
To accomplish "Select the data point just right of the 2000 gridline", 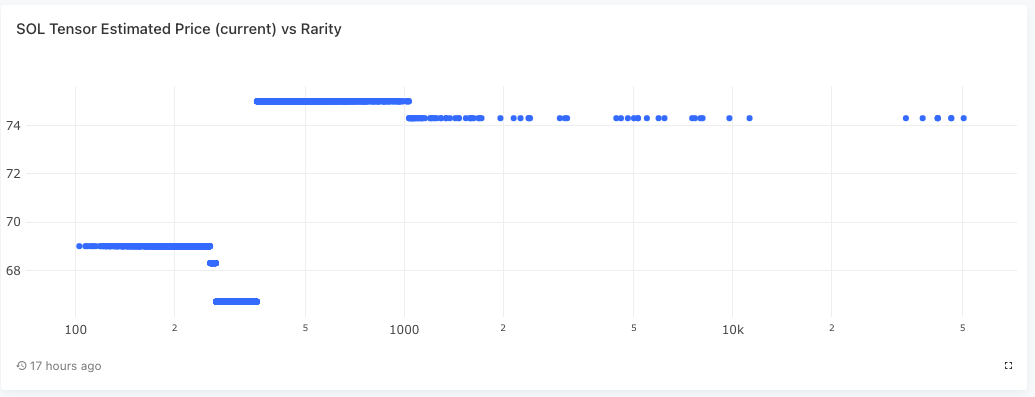I will [514, 118].
